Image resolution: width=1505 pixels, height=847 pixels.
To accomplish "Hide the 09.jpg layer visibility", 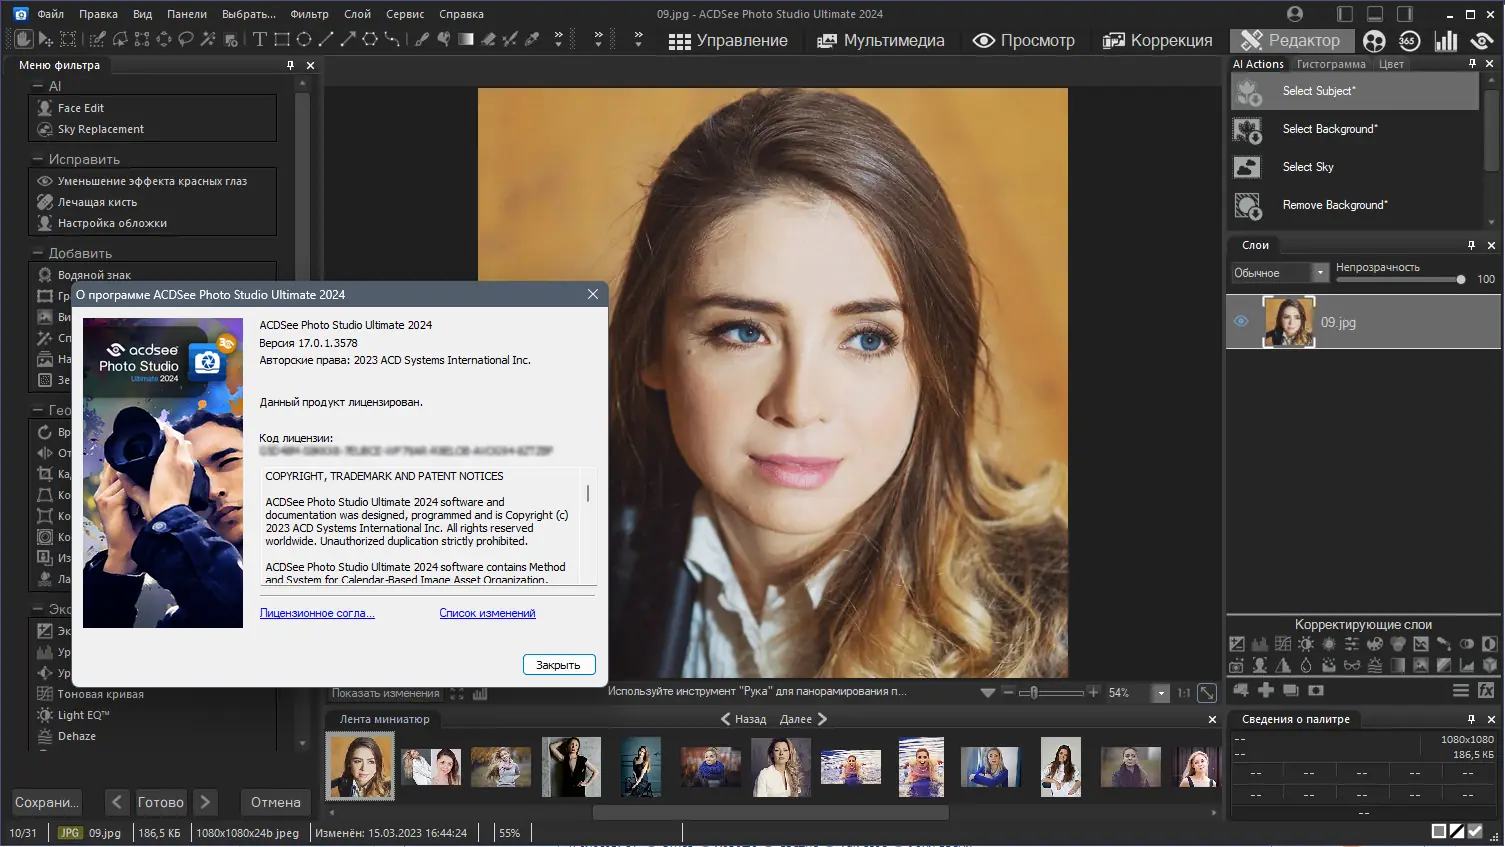I will [1241, 322].
